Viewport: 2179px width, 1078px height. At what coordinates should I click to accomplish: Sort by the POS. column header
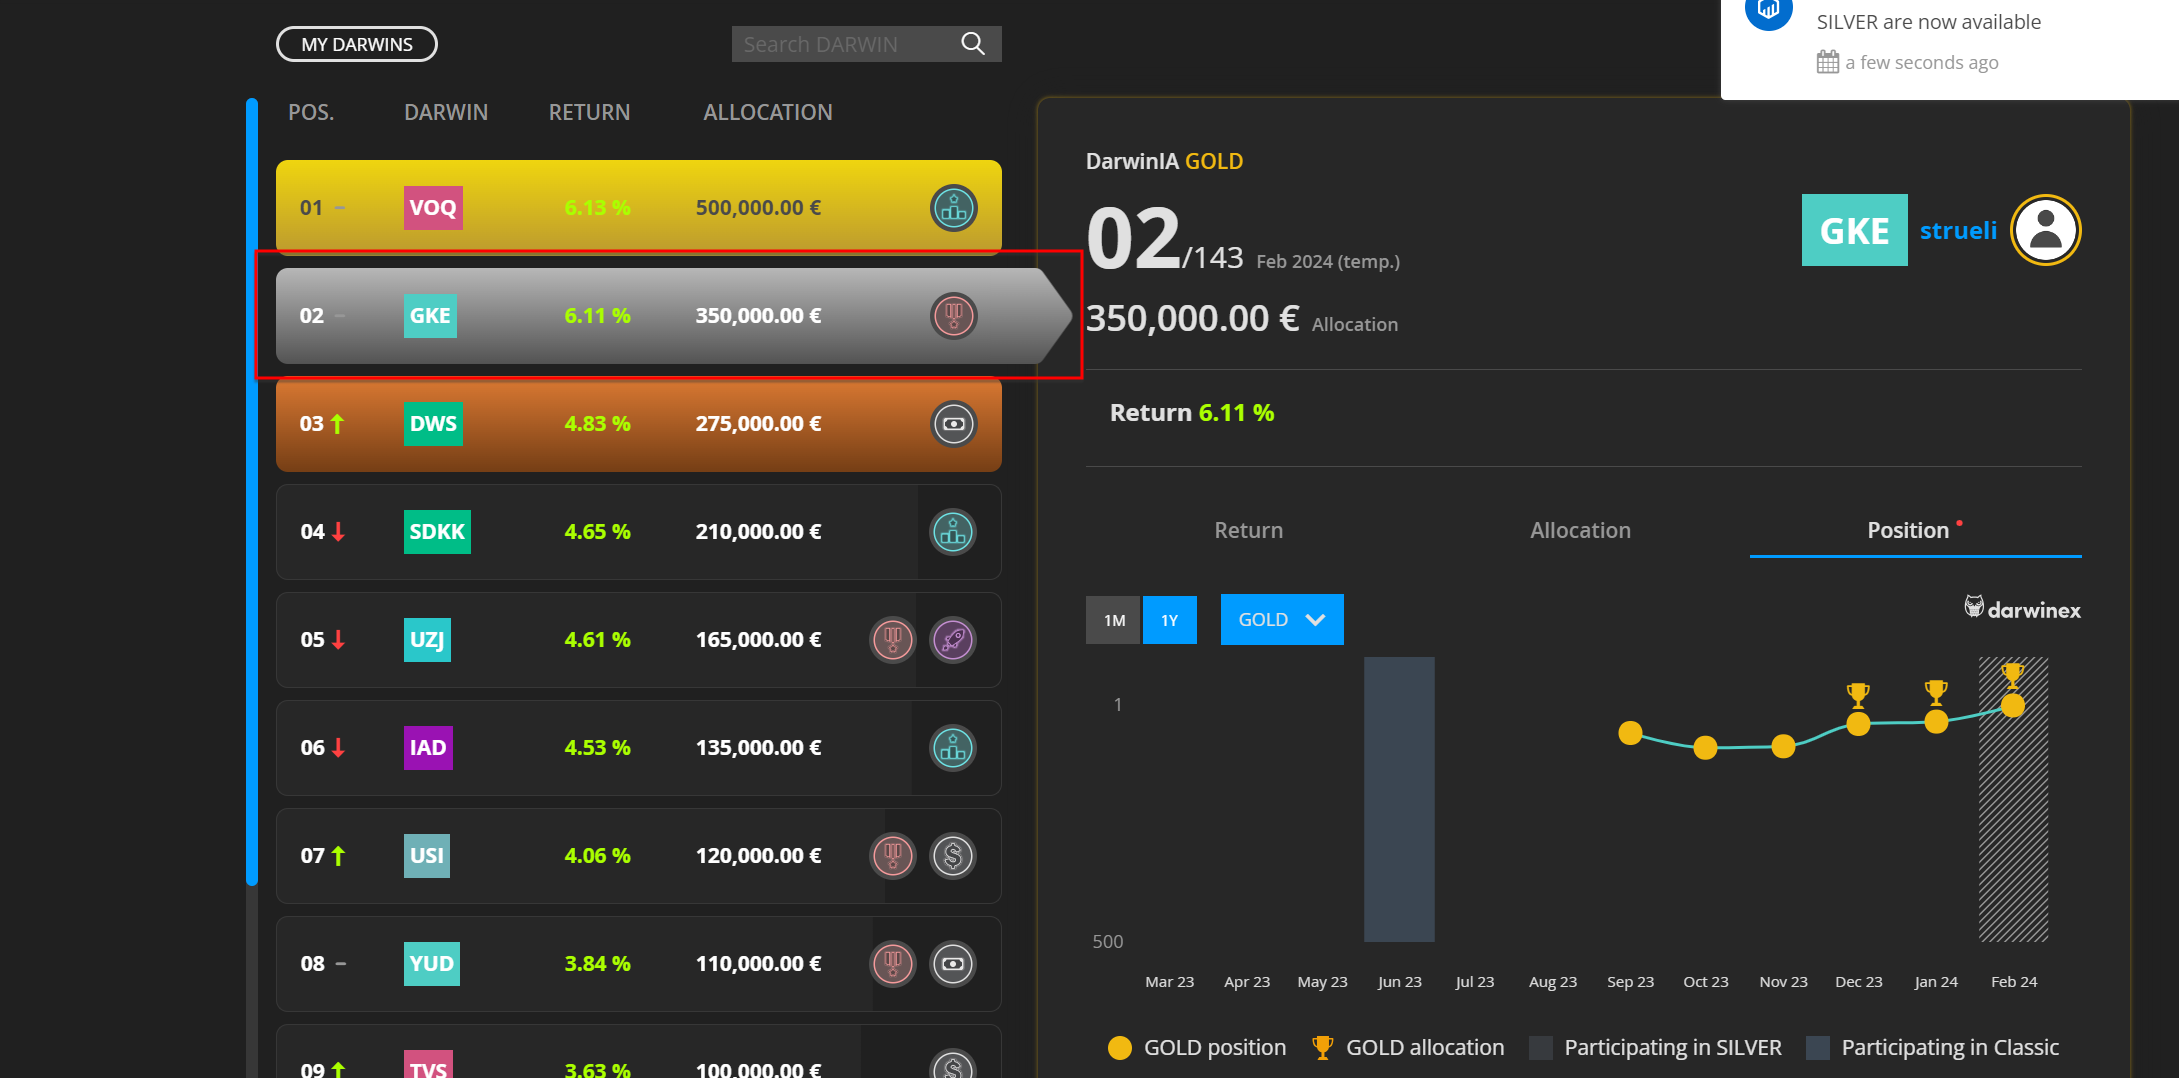311,112
